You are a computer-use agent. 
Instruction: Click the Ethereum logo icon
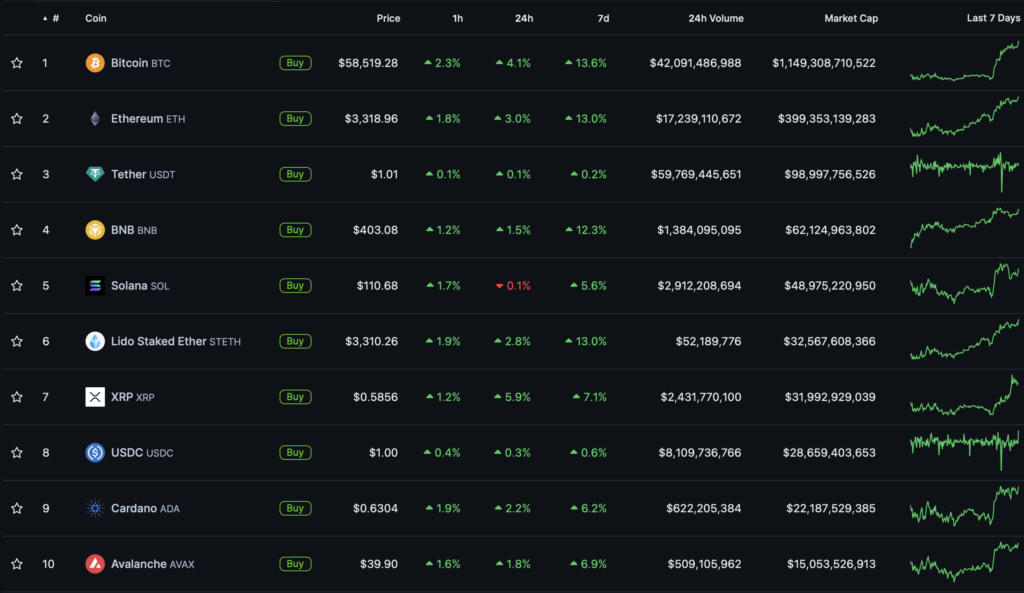coord(95,119)
